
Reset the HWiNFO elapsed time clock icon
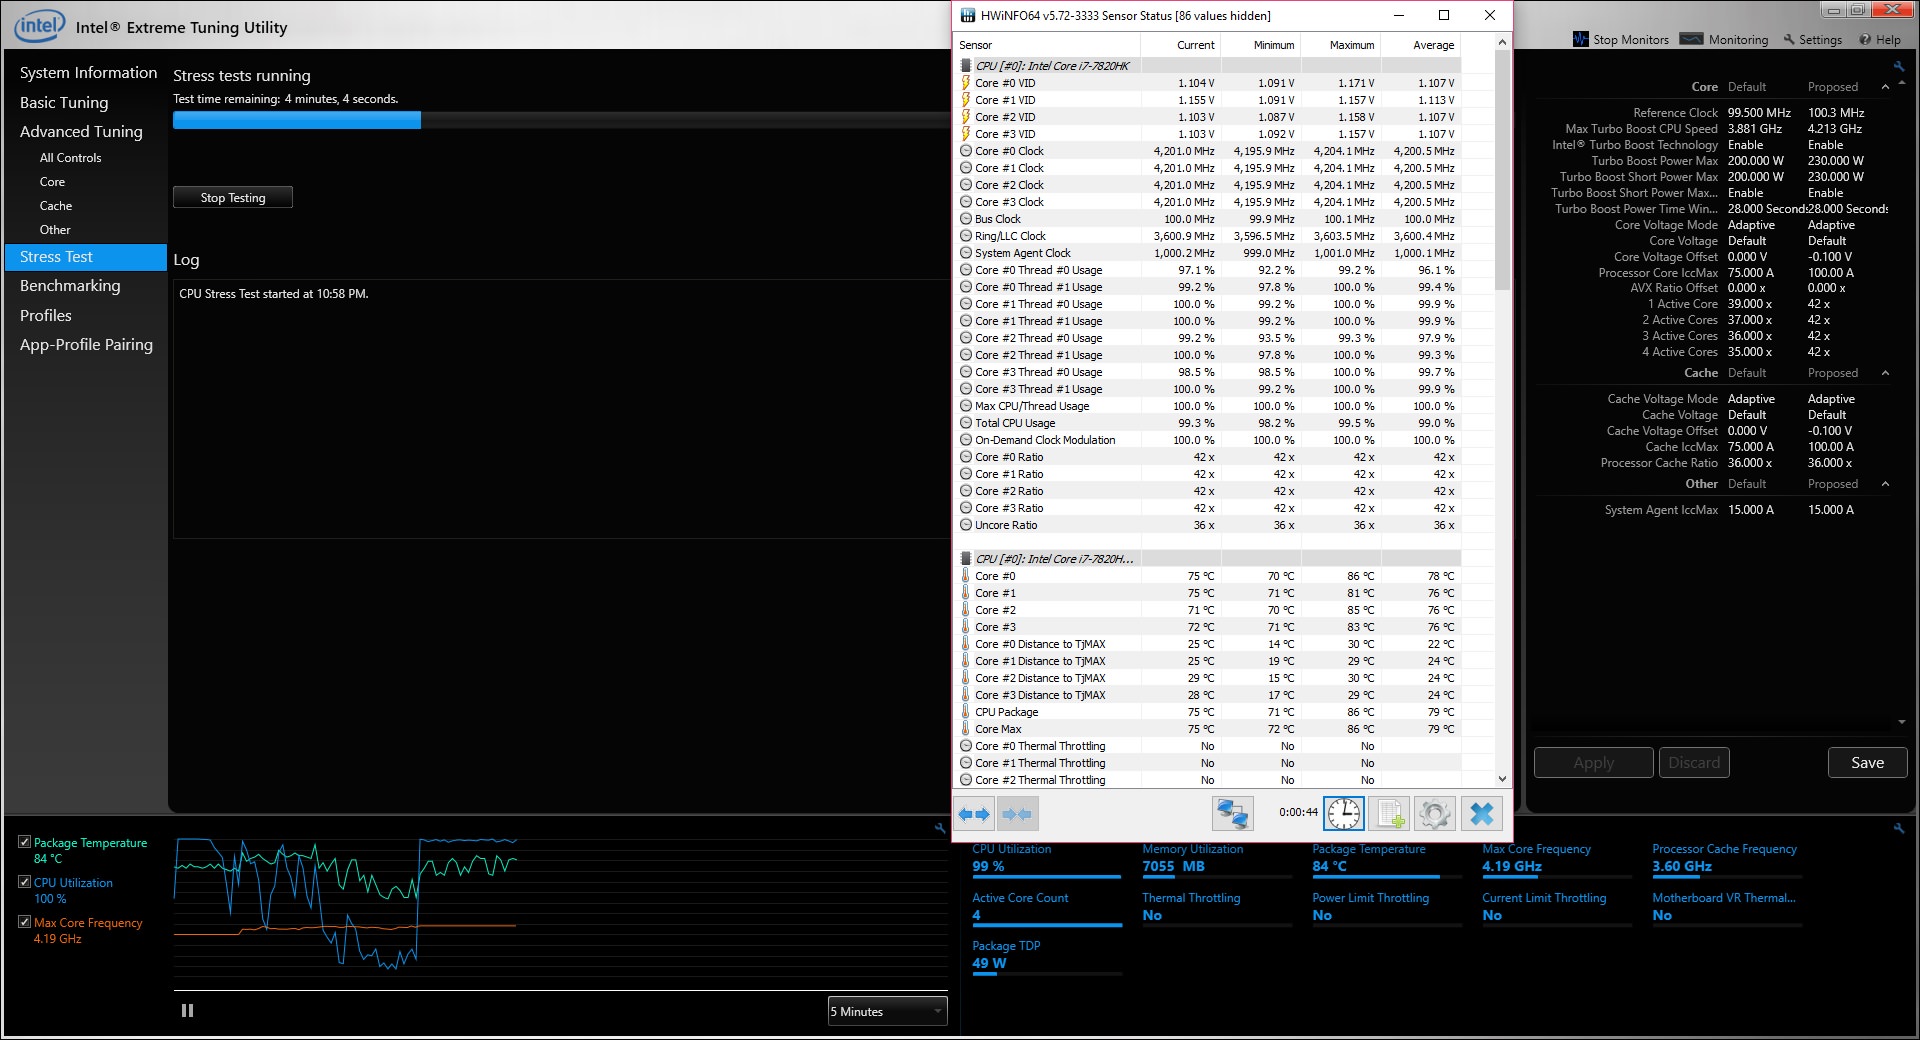(1344, 814)
